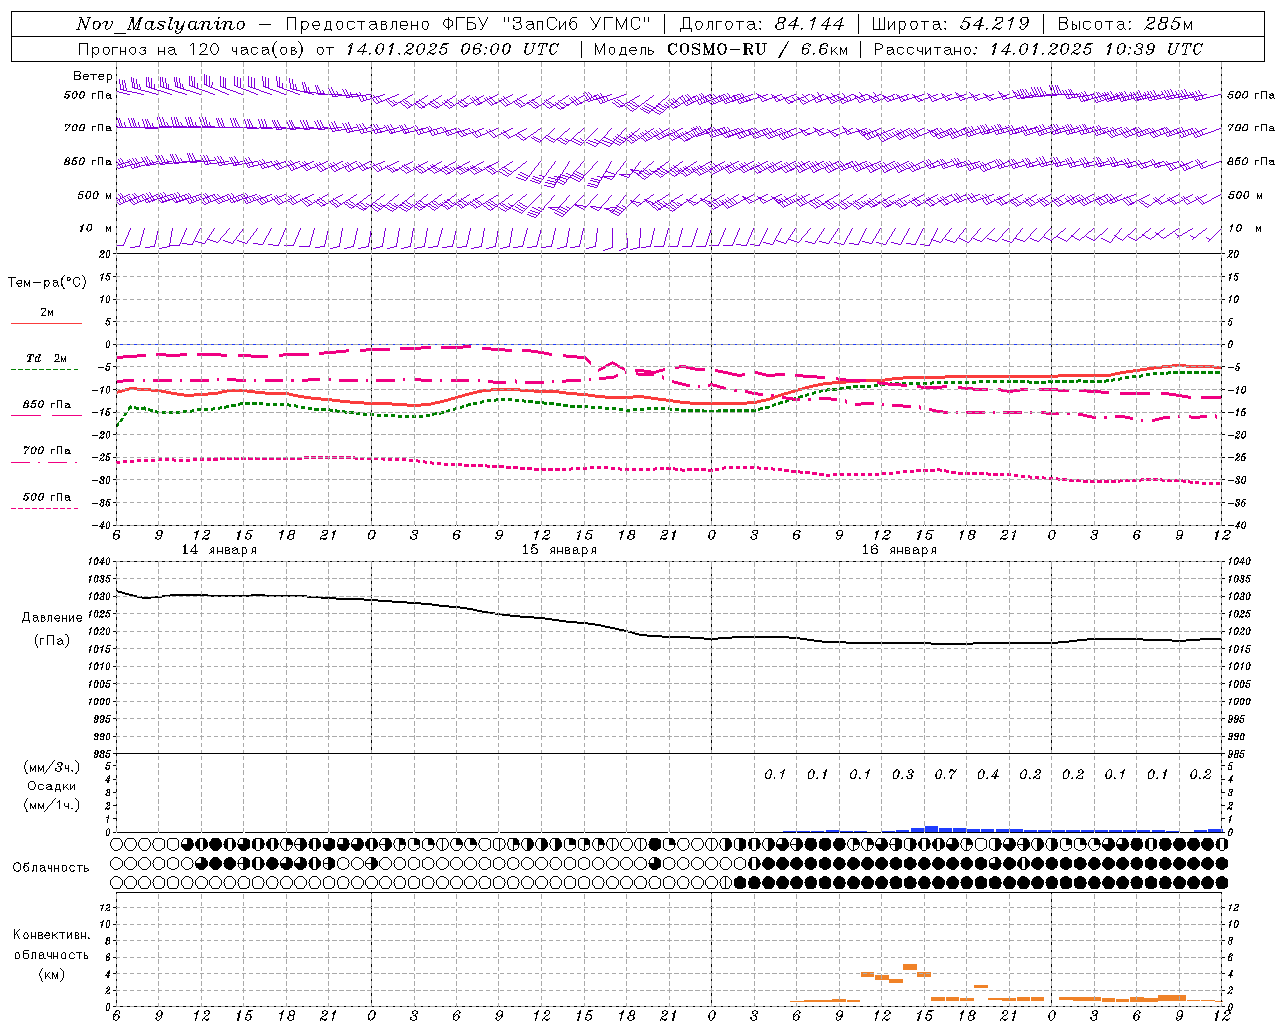This screenshot has width=1280, height=1024.
Task: Click the station name Nov_Maslyanino in the header
Action: point(161,24)
